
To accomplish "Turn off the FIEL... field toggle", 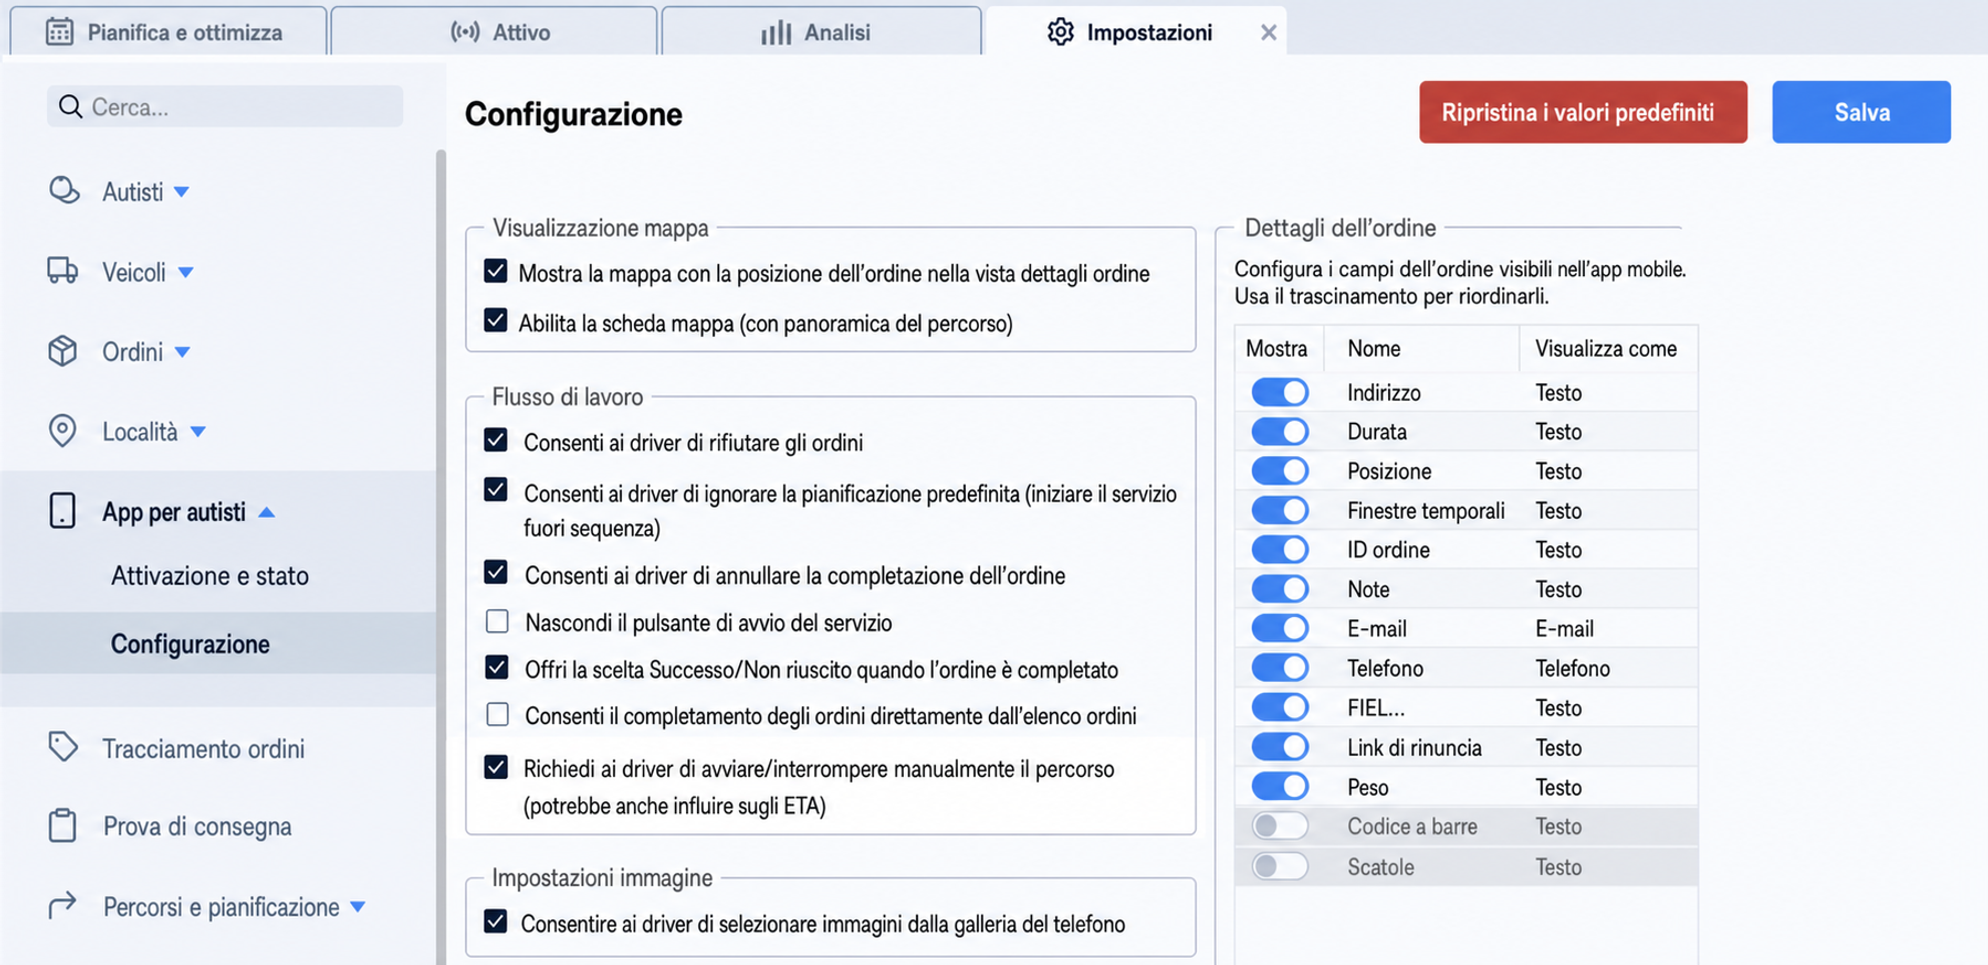I will tap(1279, 707).
